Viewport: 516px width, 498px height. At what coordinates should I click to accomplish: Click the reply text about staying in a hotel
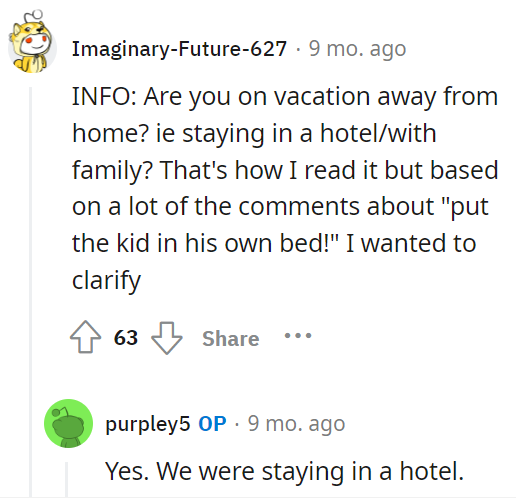click(285, 471)
